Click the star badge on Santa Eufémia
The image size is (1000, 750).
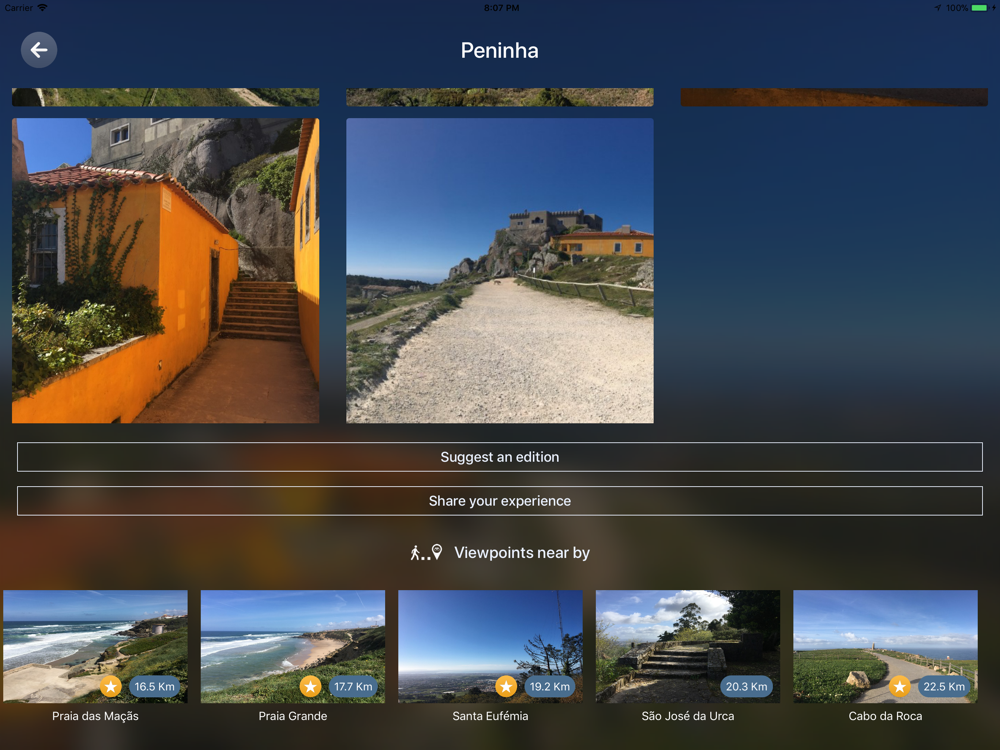[x=506, y=687]
